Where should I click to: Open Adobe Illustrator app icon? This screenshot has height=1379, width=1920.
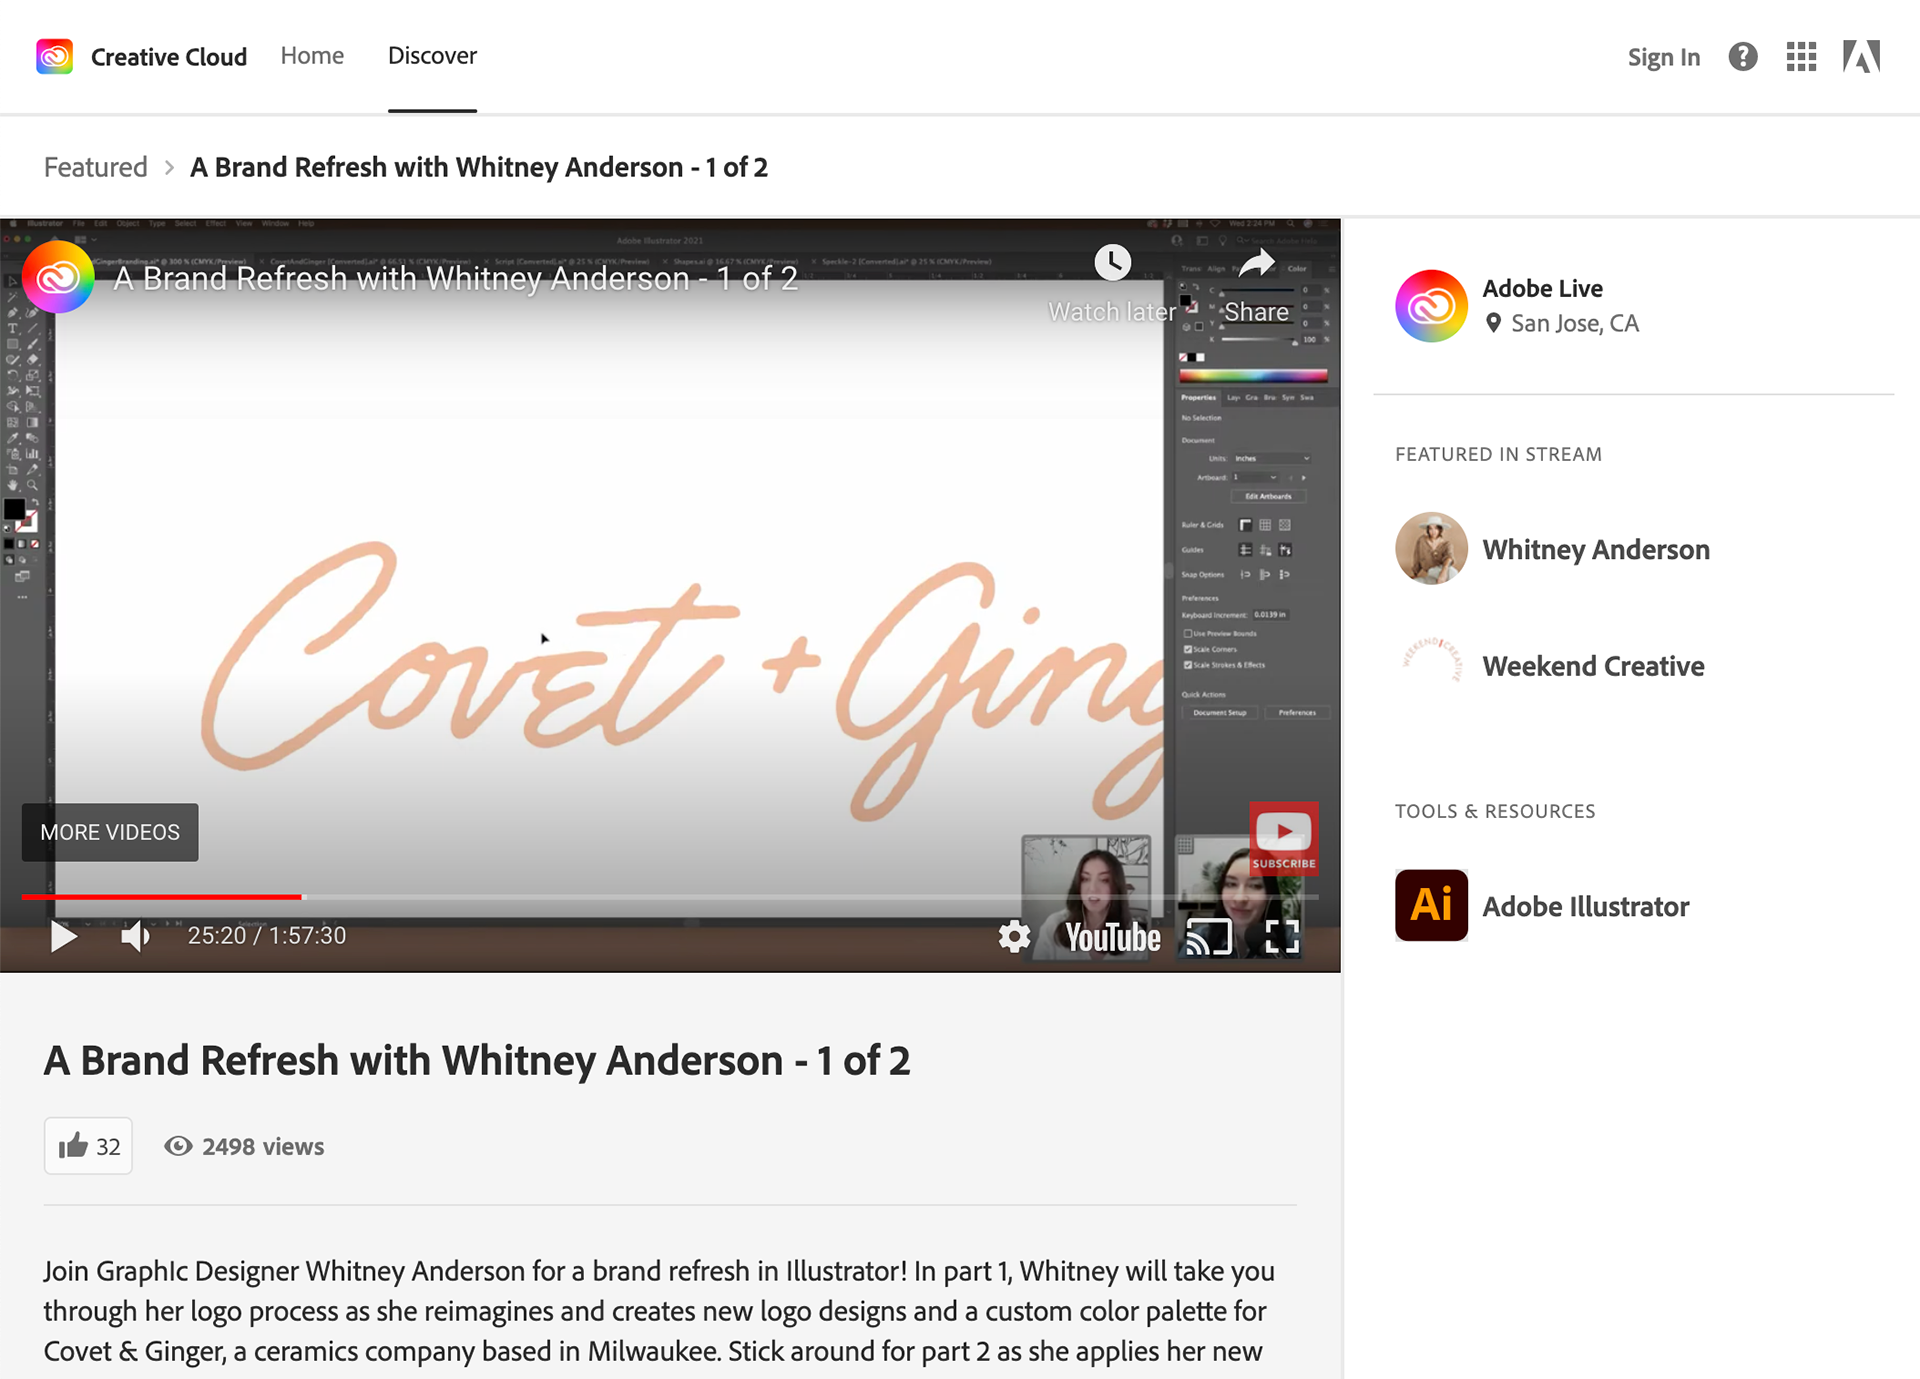tap(1431, 905)
